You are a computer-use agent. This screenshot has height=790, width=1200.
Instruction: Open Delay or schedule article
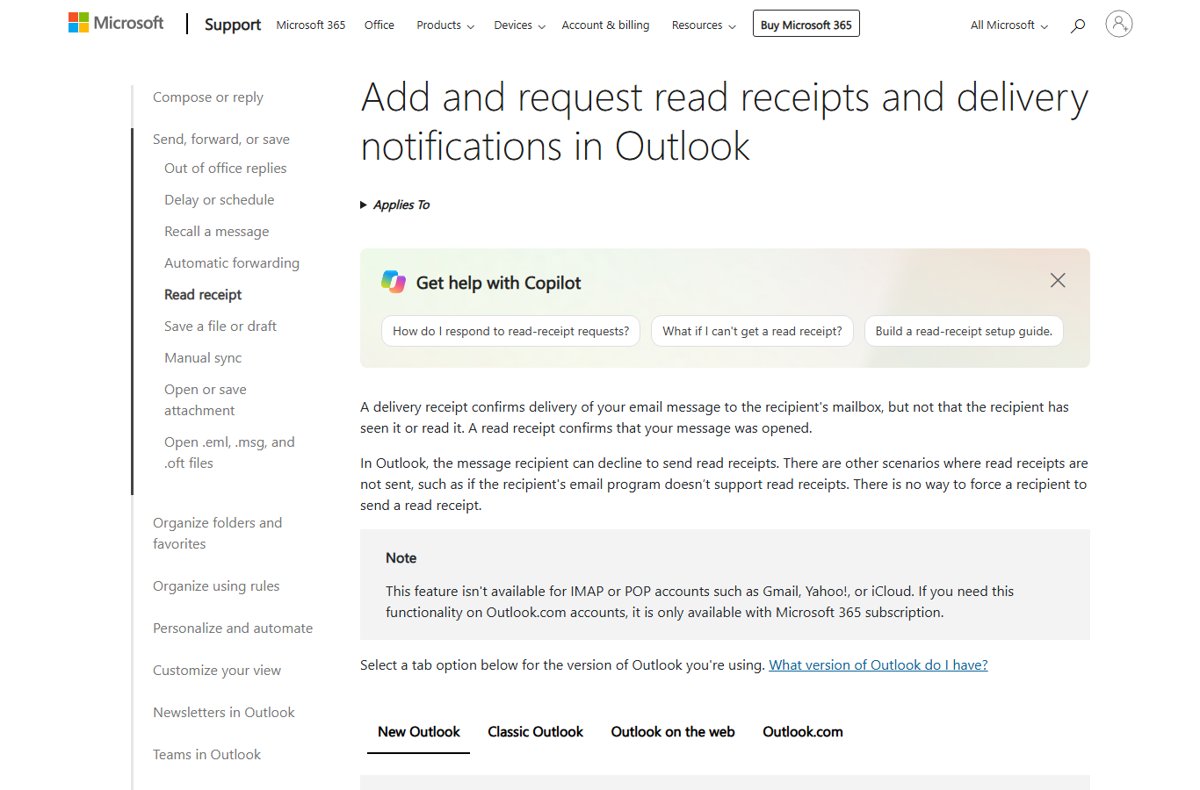[219, 200]
